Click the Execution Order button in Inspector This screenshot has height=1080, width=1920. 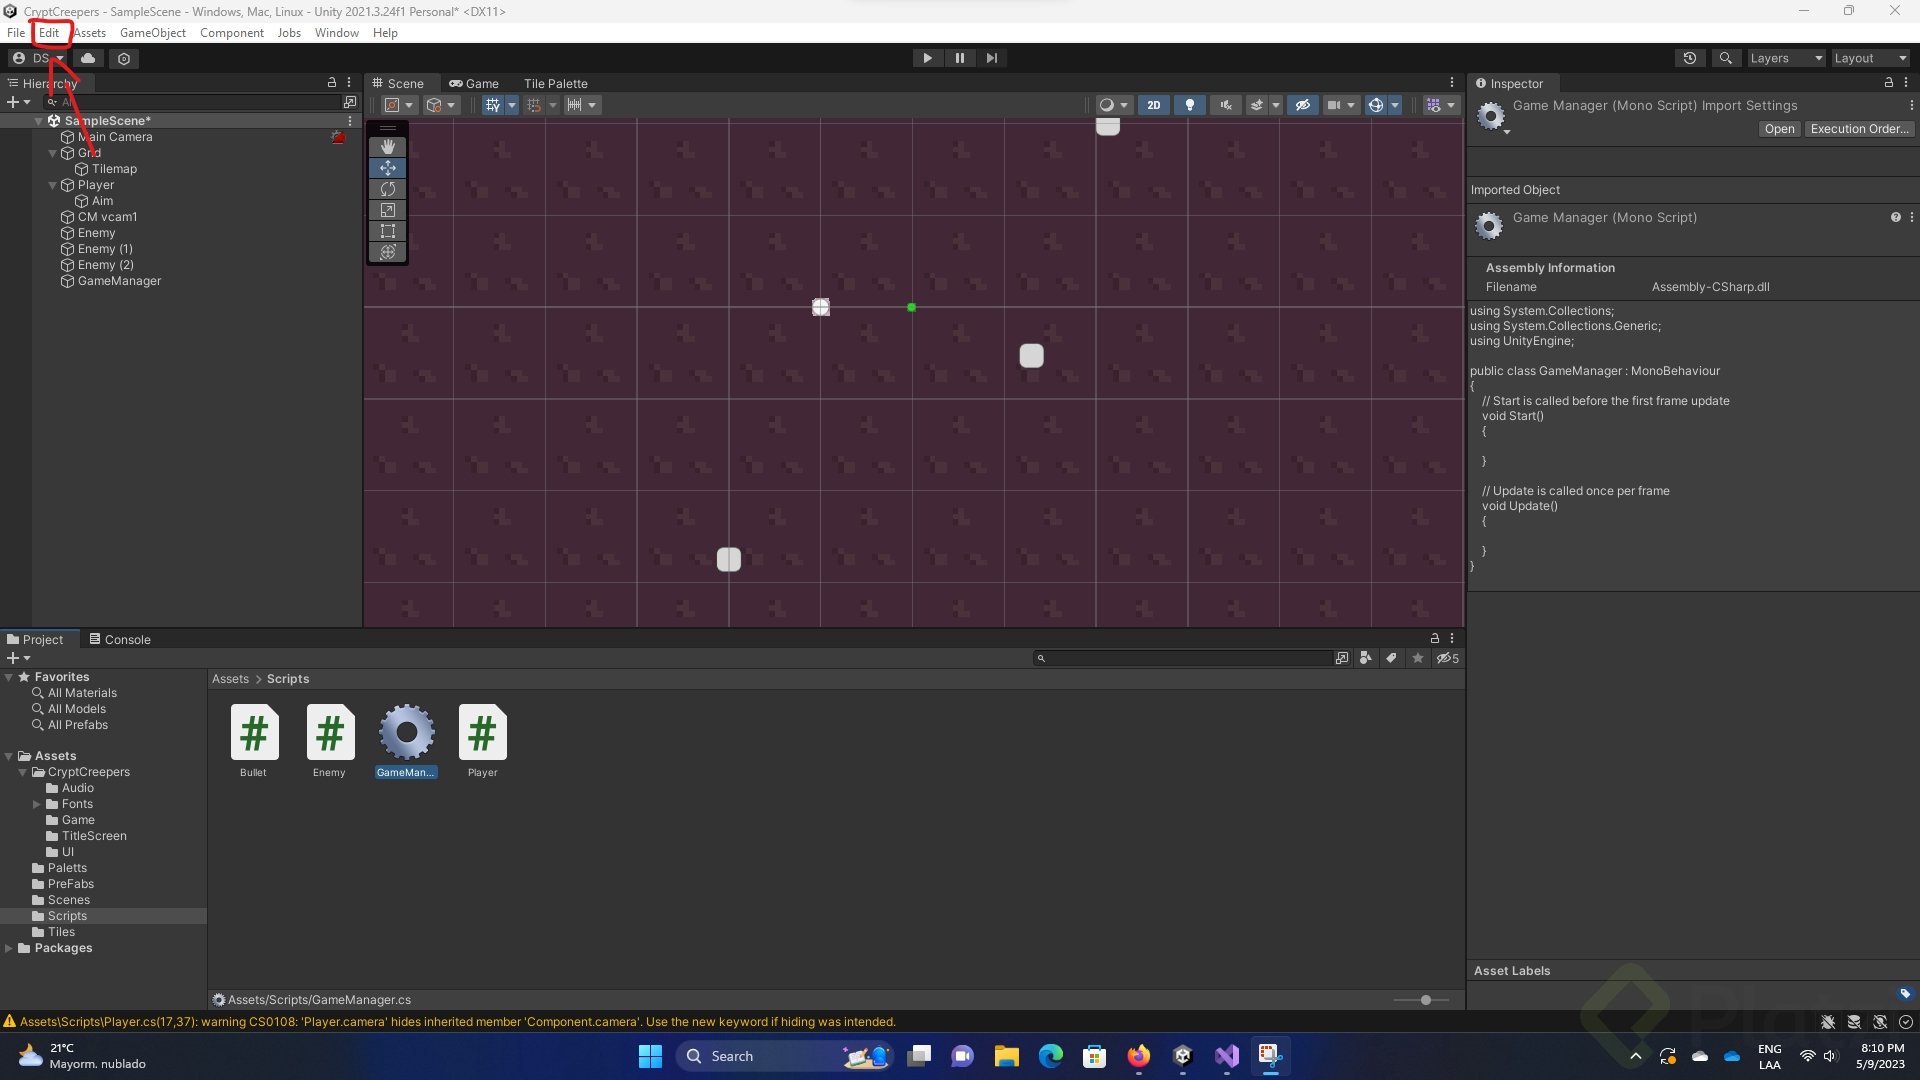1858,129
